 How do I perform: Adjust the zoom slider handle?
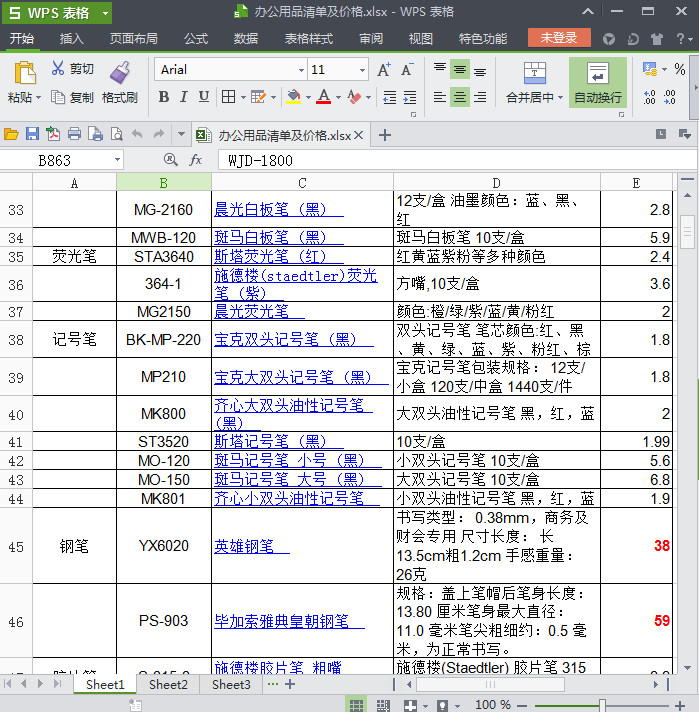602,705
